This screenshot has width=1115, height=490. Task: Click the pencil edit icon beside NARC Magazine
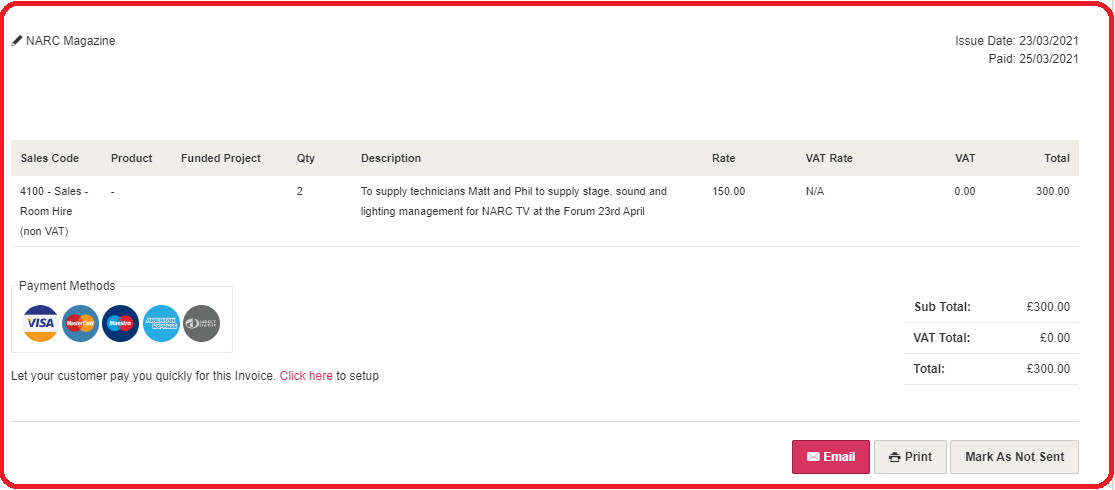(x=17, y=41)
